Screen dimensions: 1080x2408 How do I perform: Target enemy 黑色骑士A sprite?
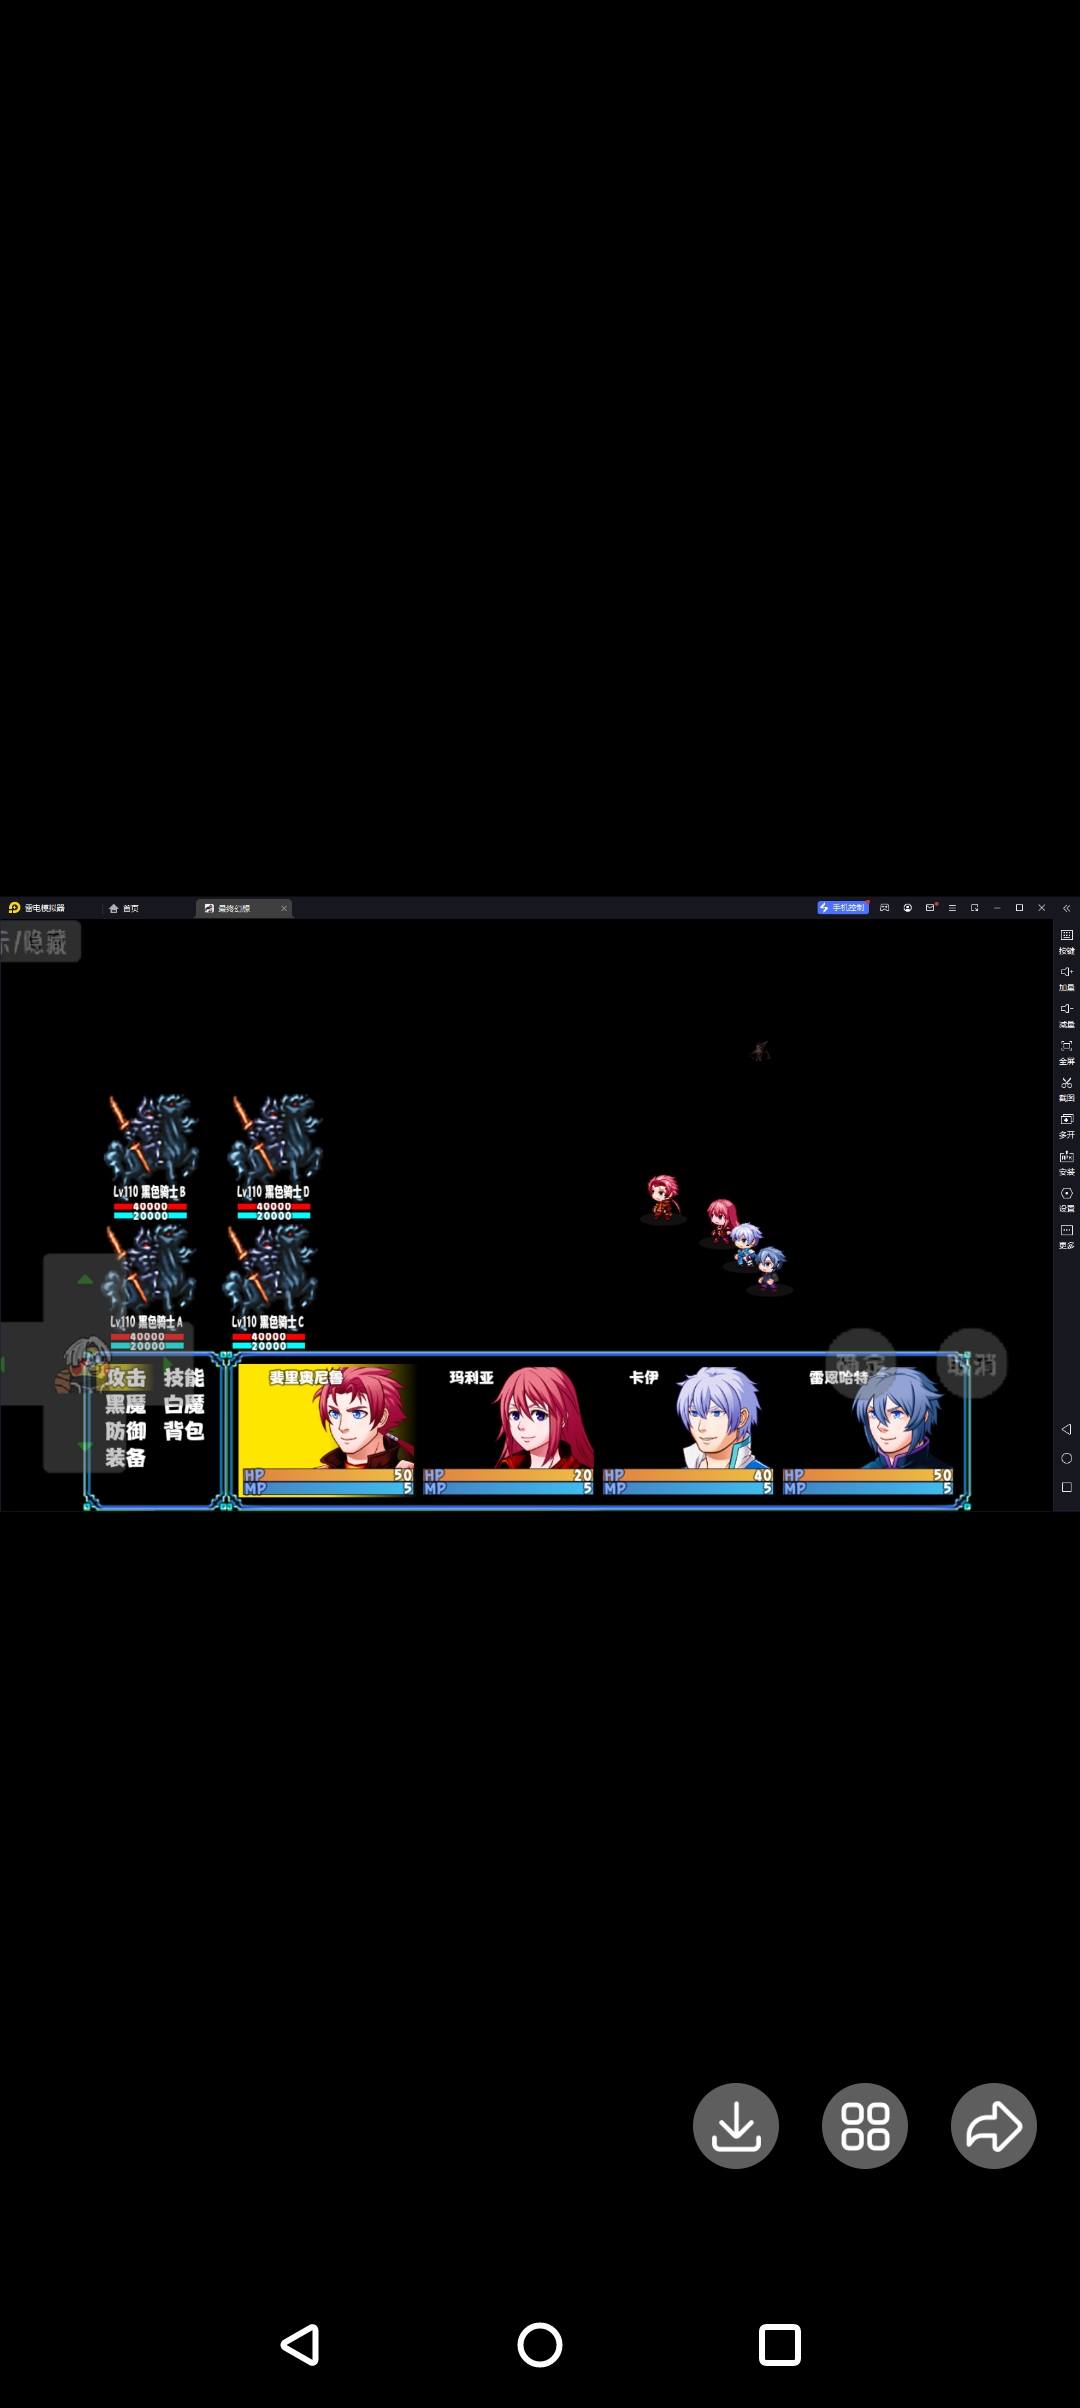click(x=149, y=1269)
